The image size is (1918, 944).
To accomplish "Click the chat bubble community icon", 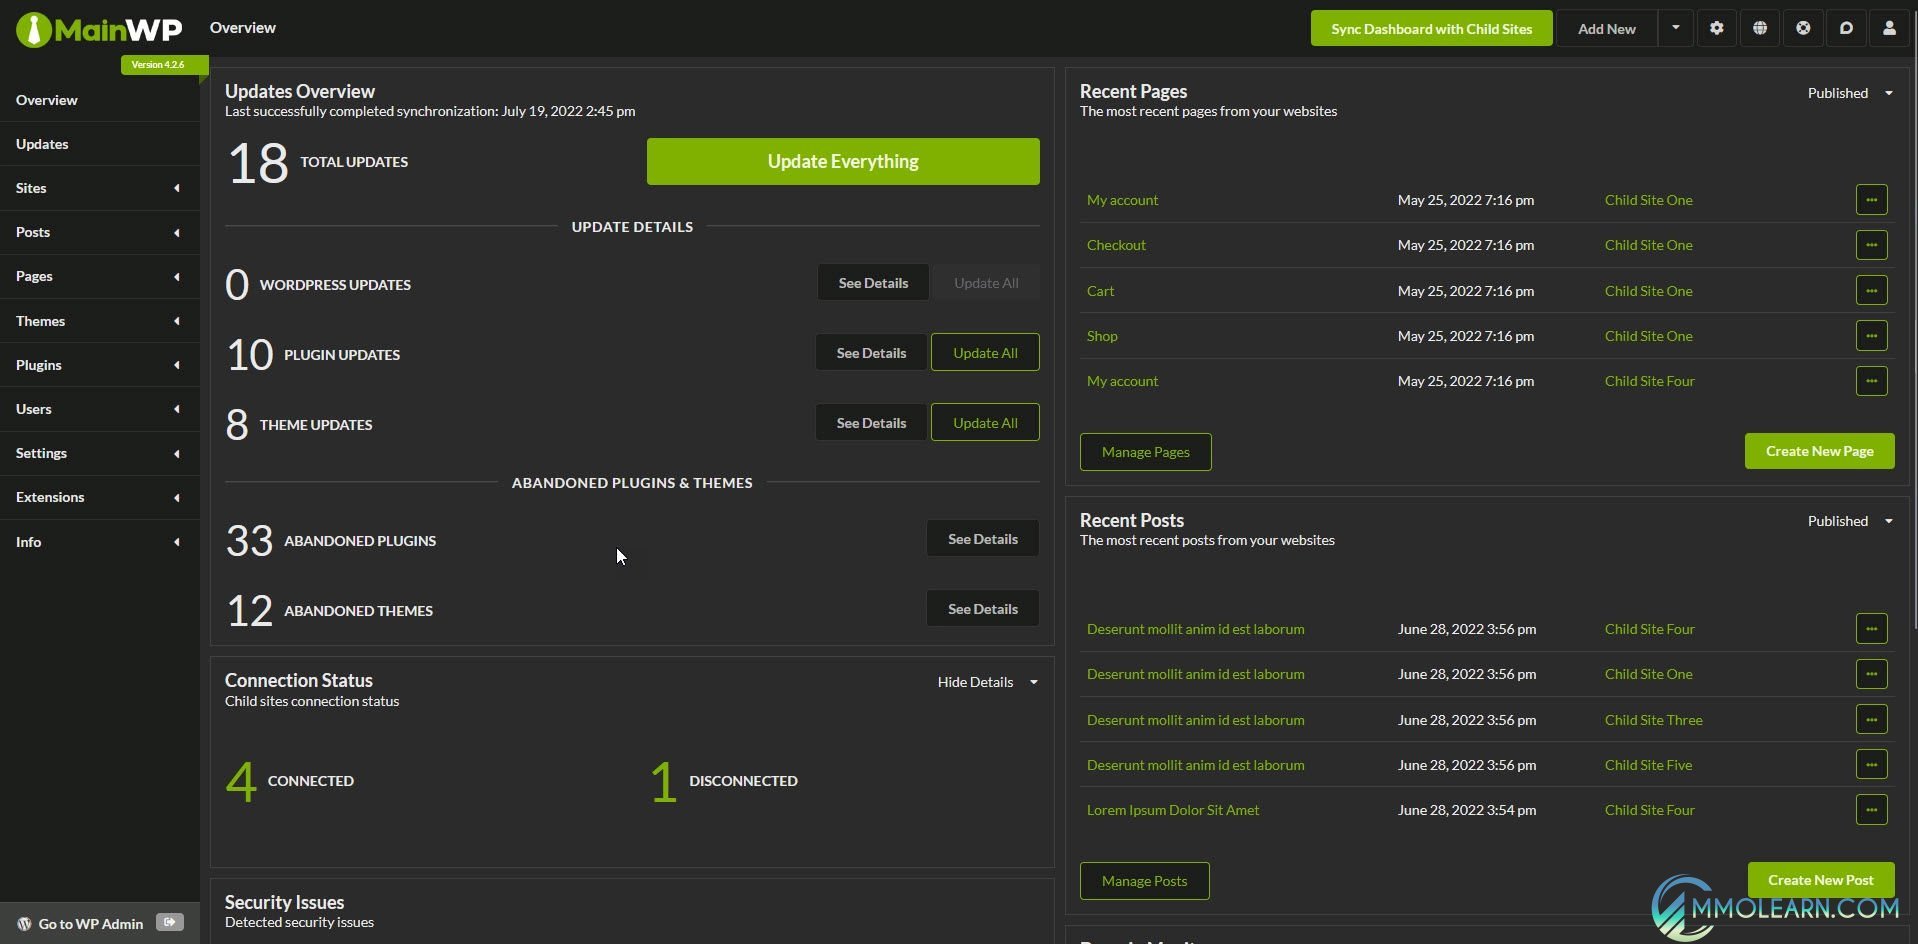I will click(x=1846, y=28).
